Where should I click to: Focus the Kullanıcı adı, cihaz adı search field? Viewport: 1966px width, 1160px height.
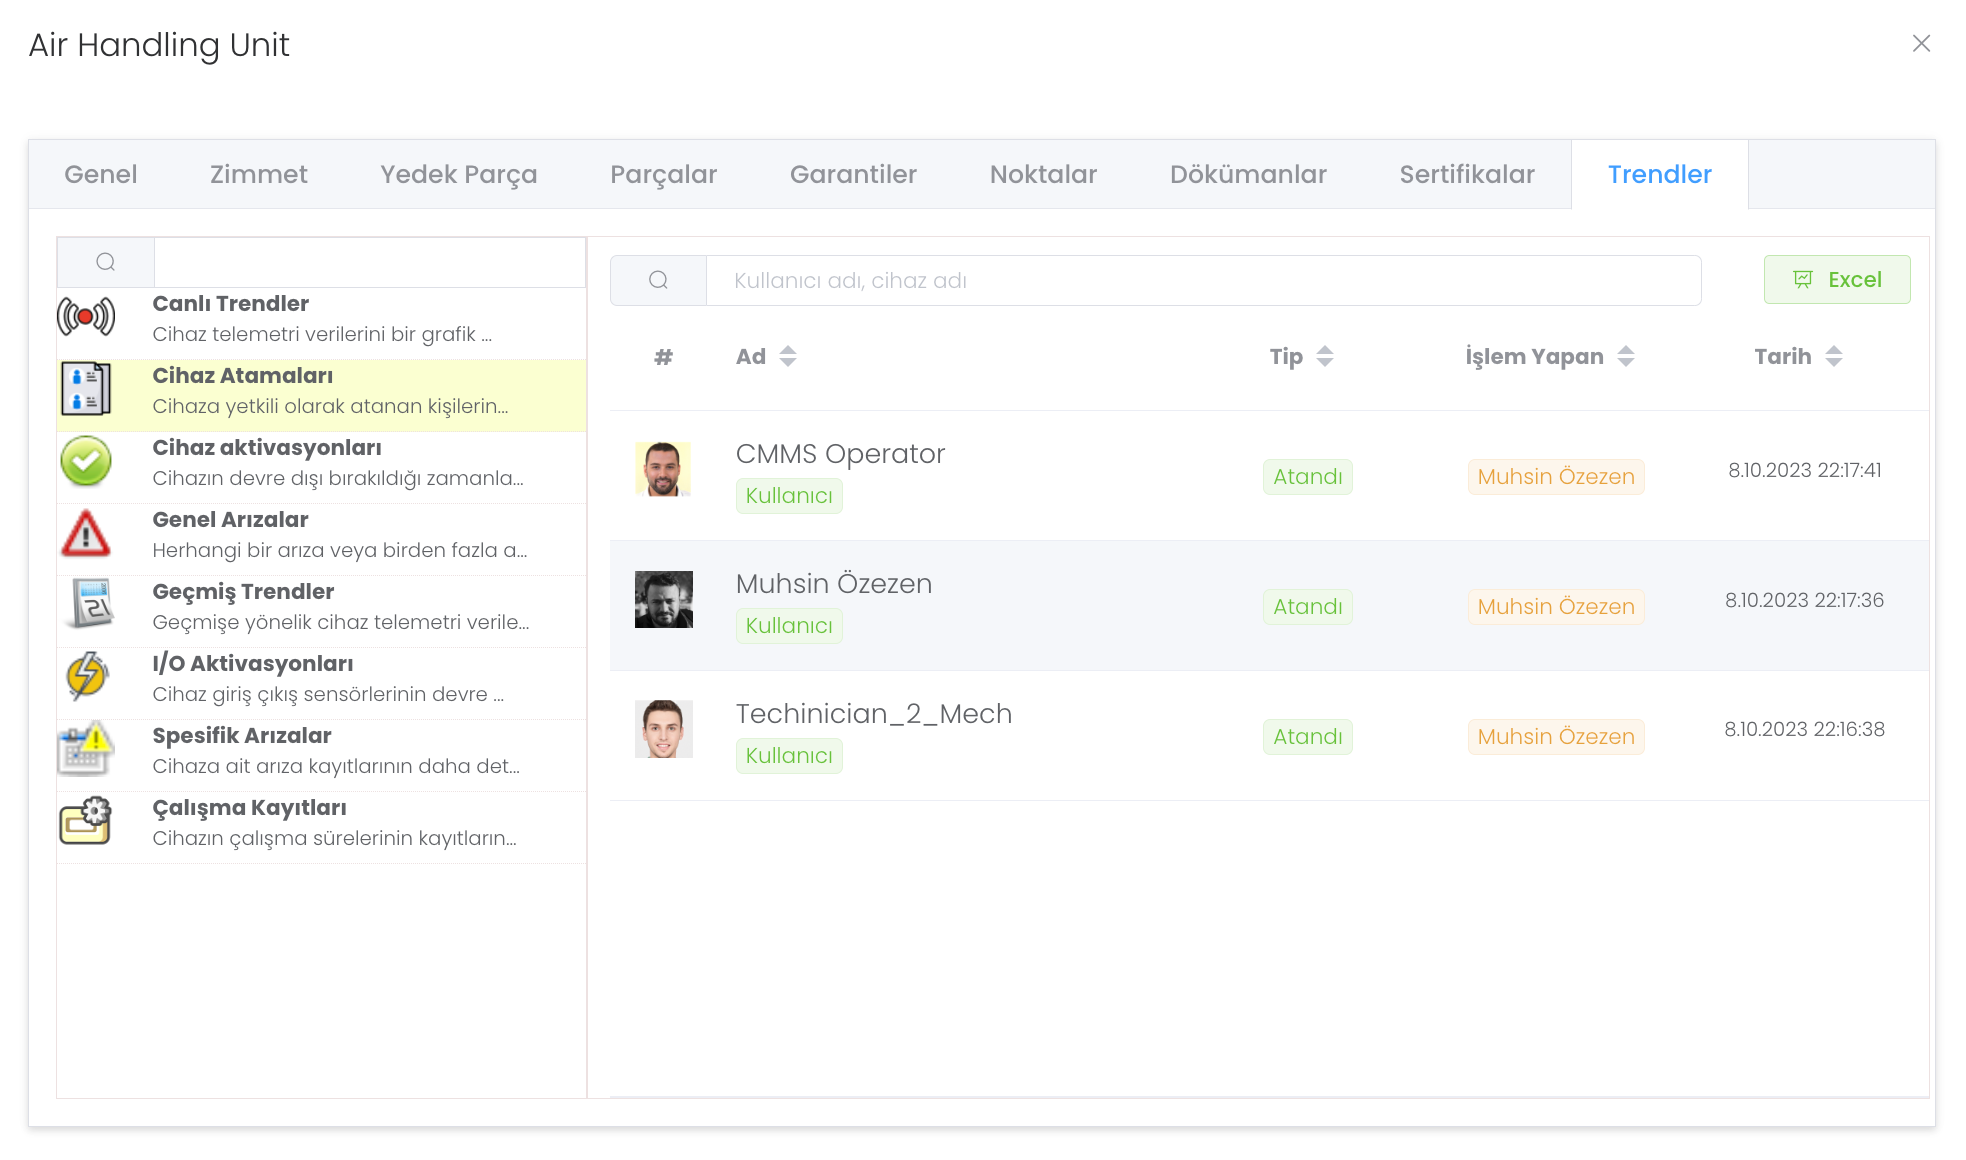click(x=1203, y=281)
